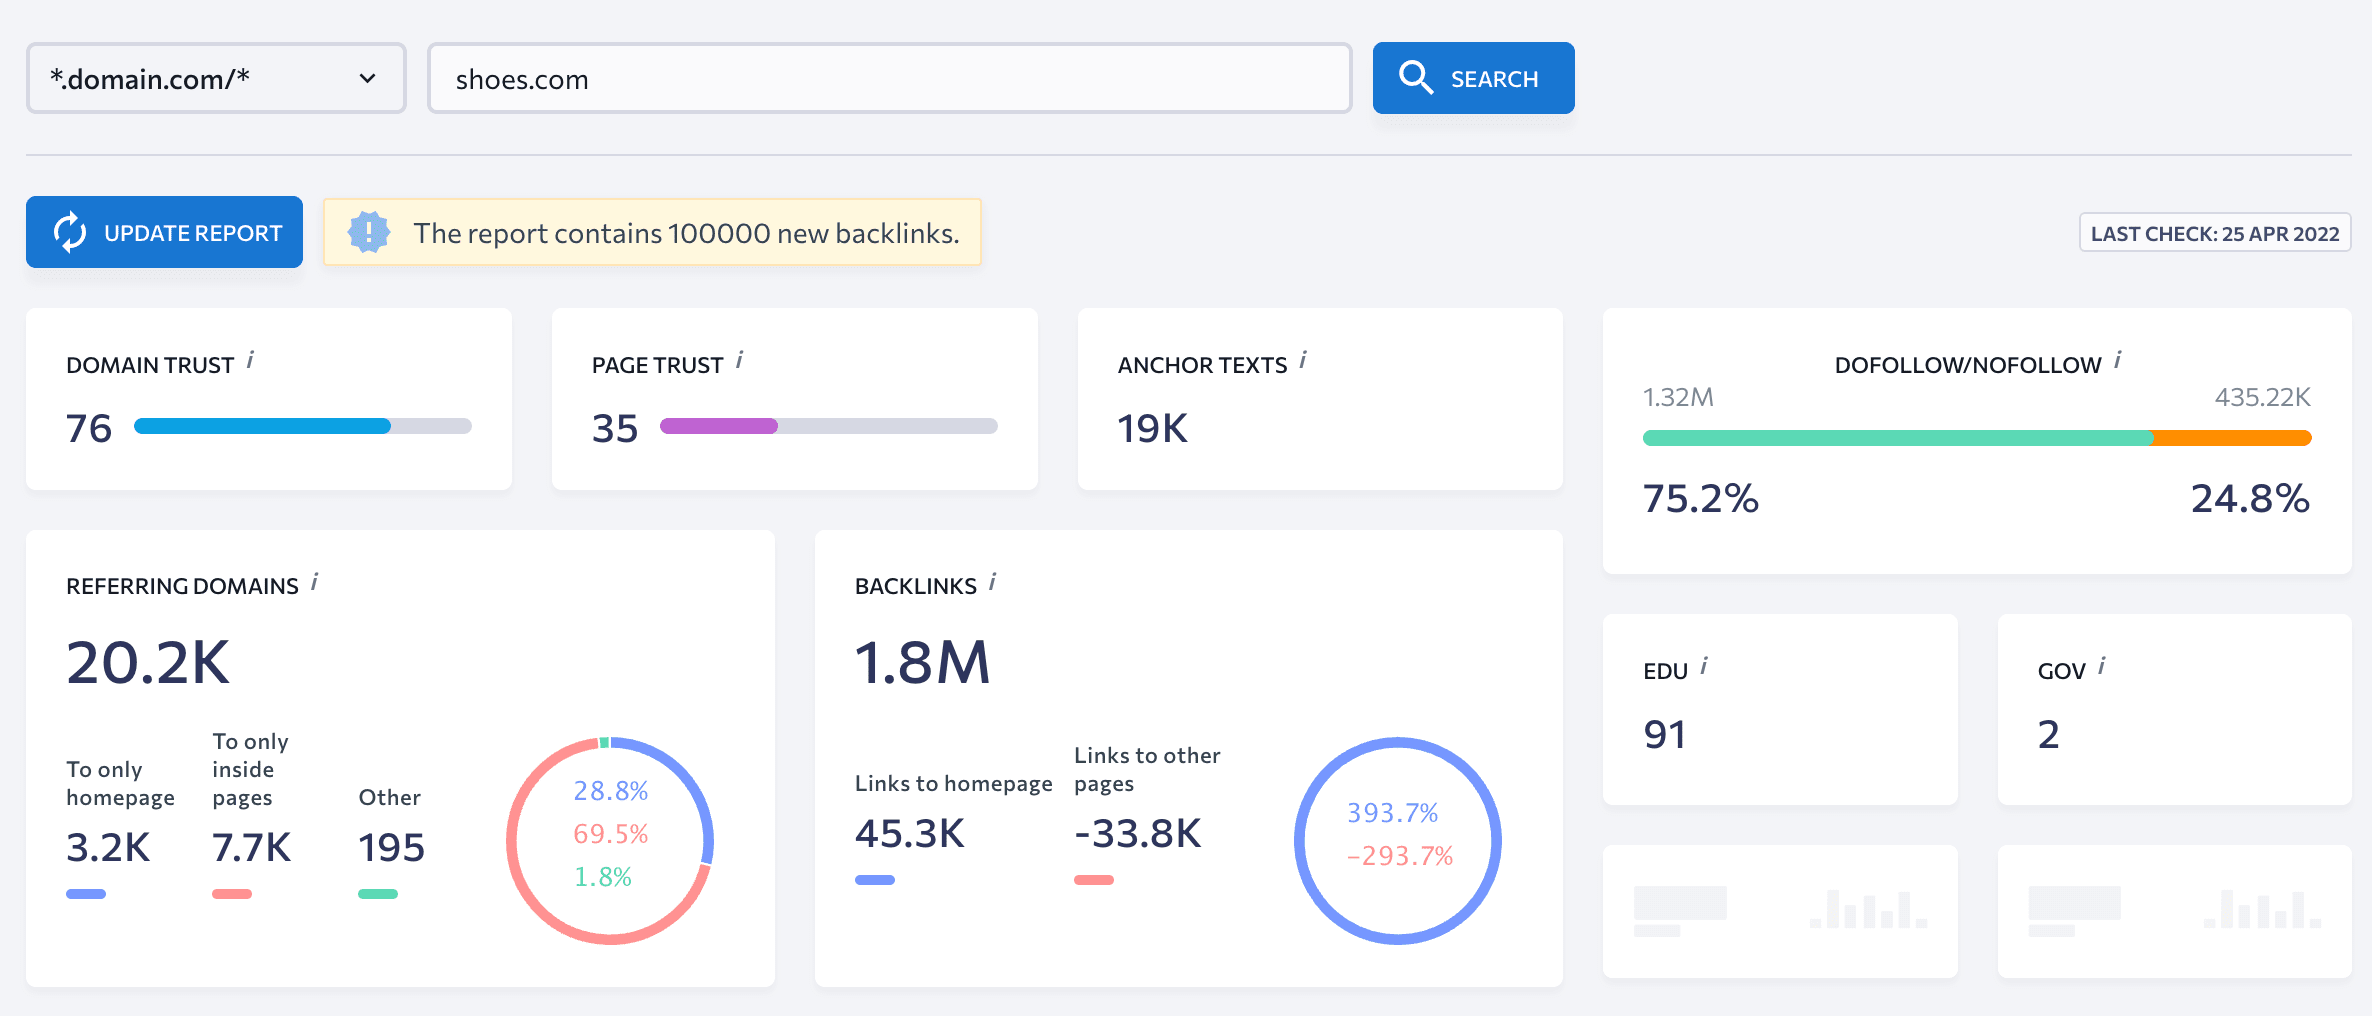Click the Page Trust info icon
Screen dimensions: 2372x1016
point(739,360)
